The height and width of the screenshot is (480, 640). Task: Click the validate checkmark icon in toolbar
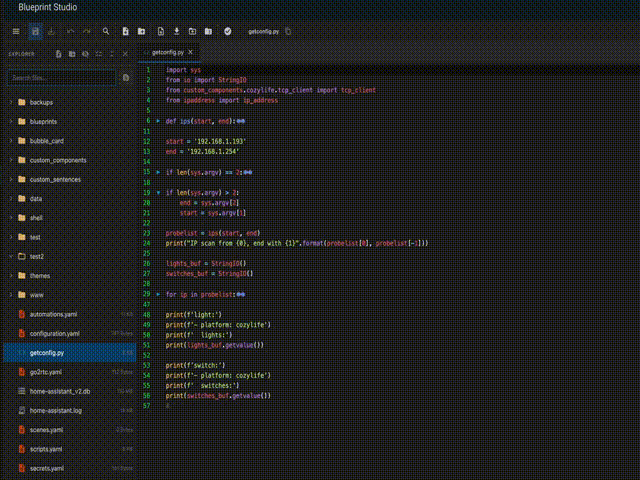point(228,31)
